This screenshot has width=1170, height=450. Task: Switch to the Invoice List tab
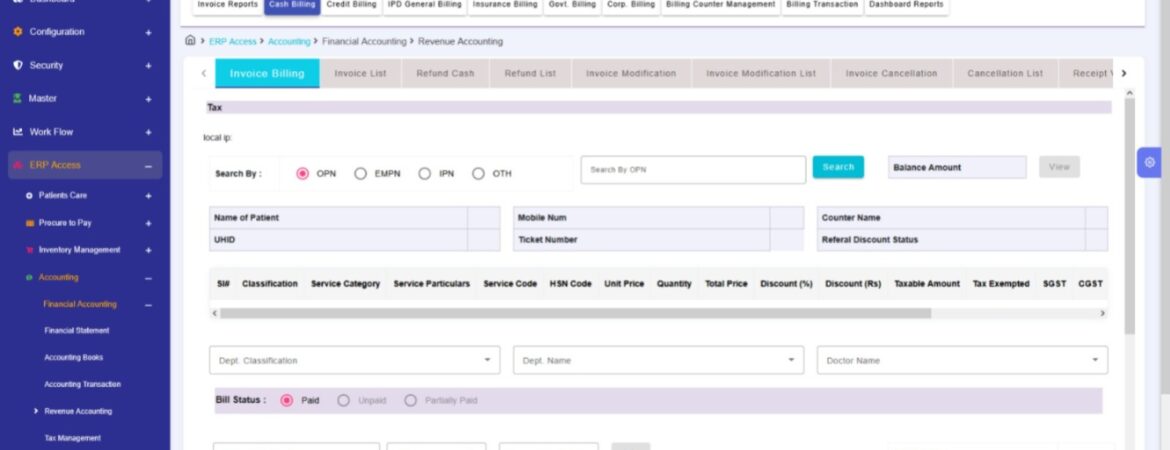pyautogui.click(x=360, y=73)
